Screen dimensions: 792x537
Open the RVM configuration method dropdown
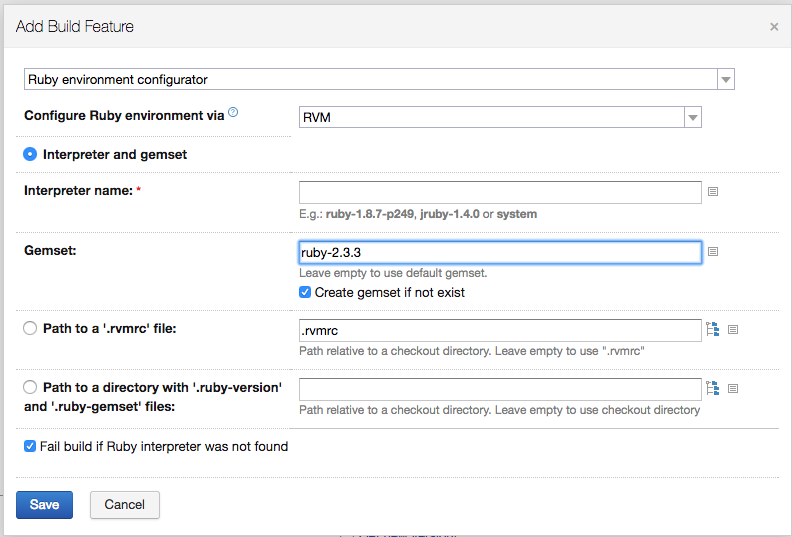pyautogui.click(x=500, y=117)
